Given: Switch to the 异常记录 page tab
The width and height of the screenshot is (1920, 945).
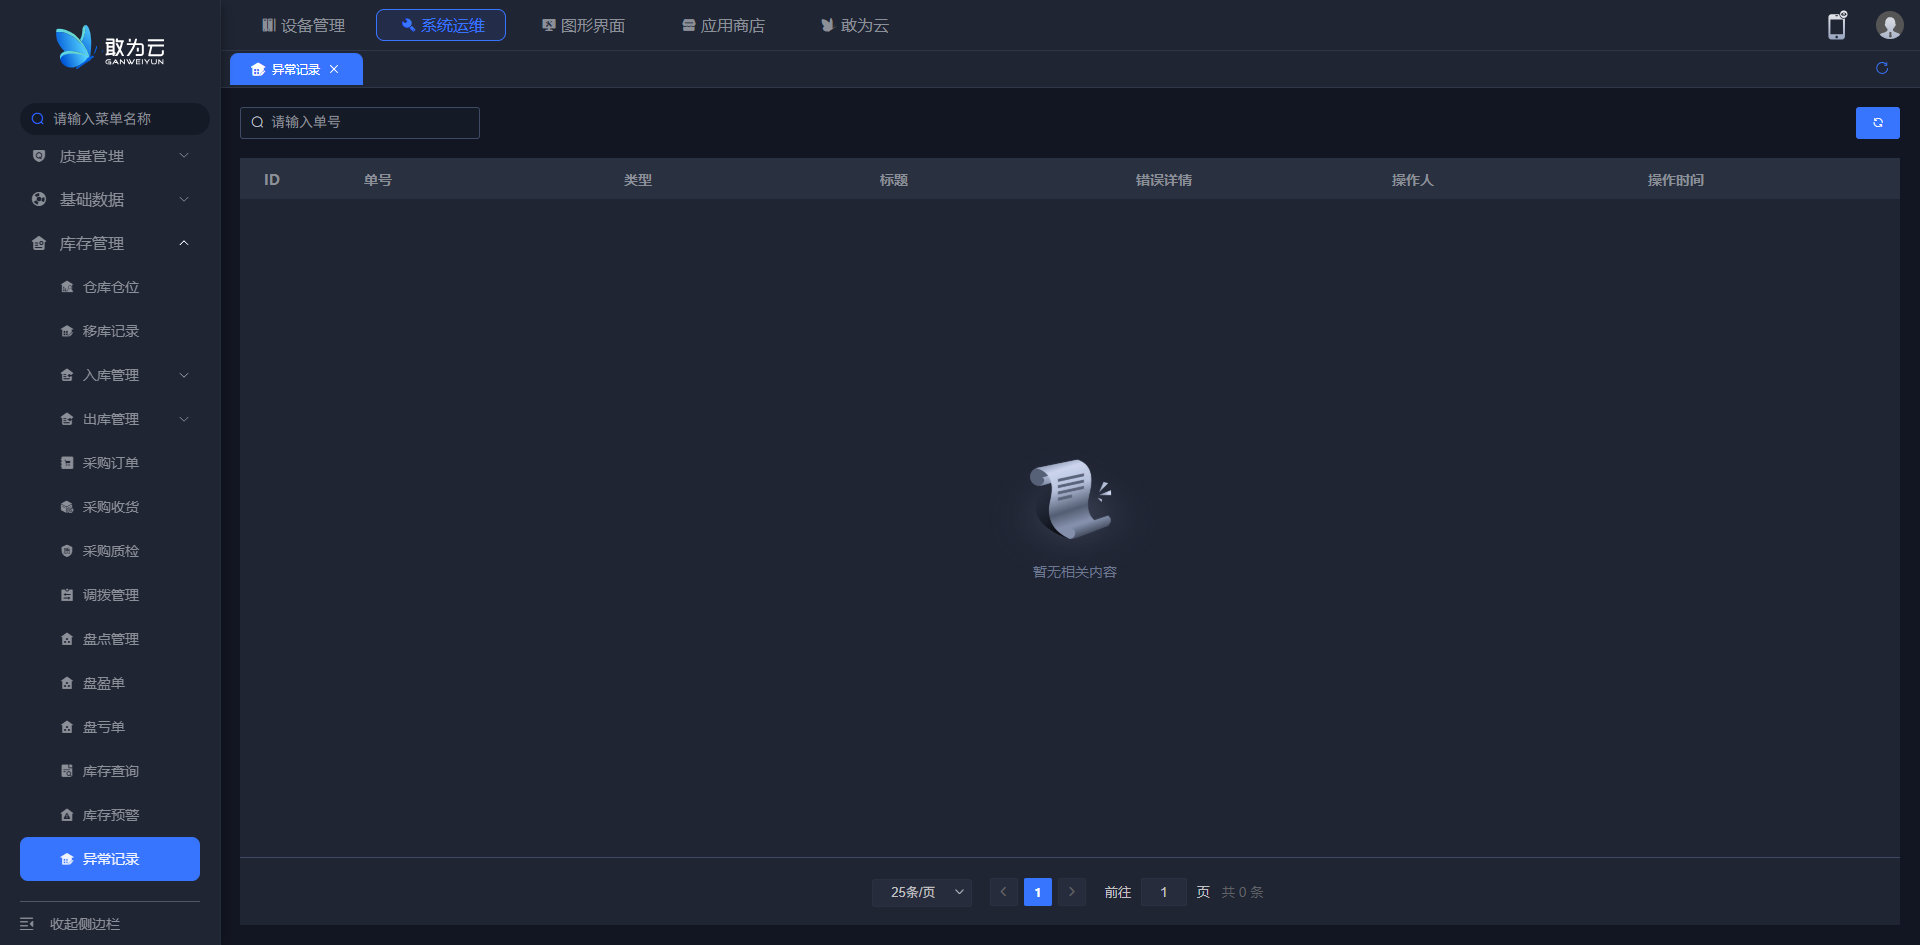Looking at the screenshot, I should click(296, 69).
